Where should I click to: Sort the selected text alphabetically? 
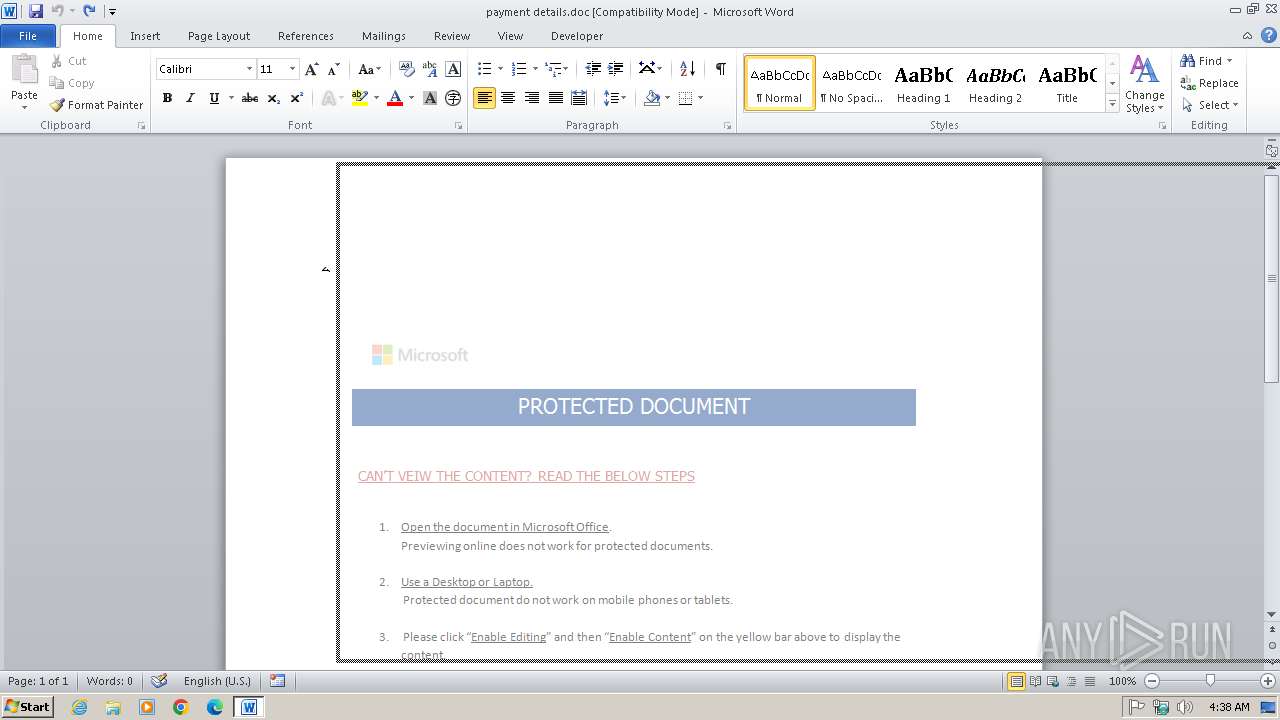point(687,69)
